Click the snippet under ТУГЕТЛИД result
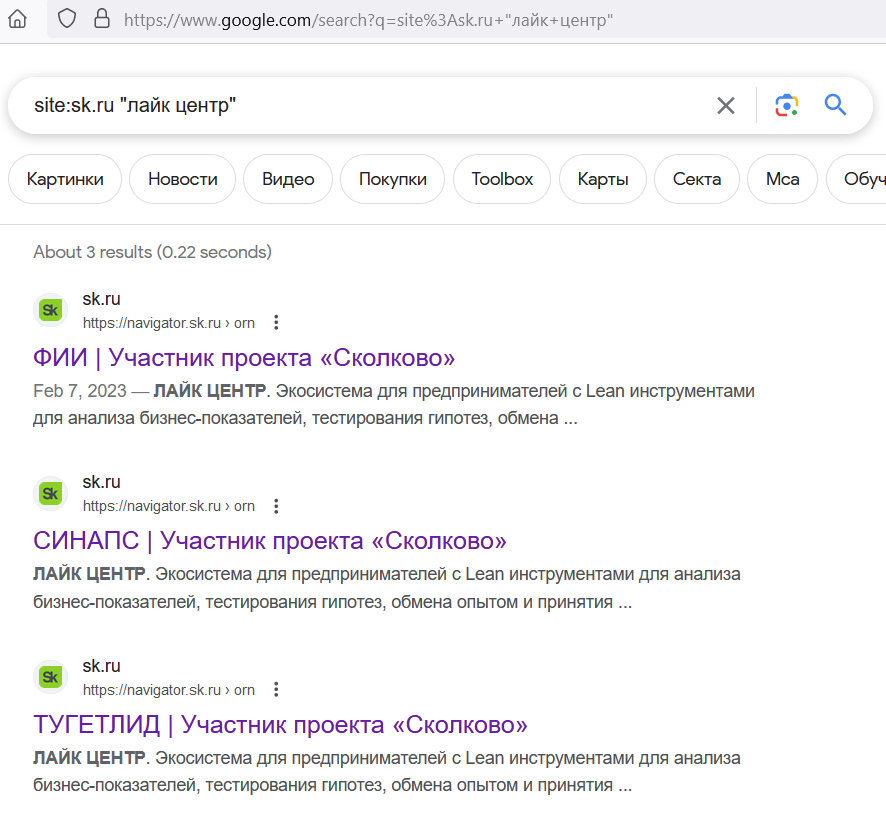 point(387,771)
